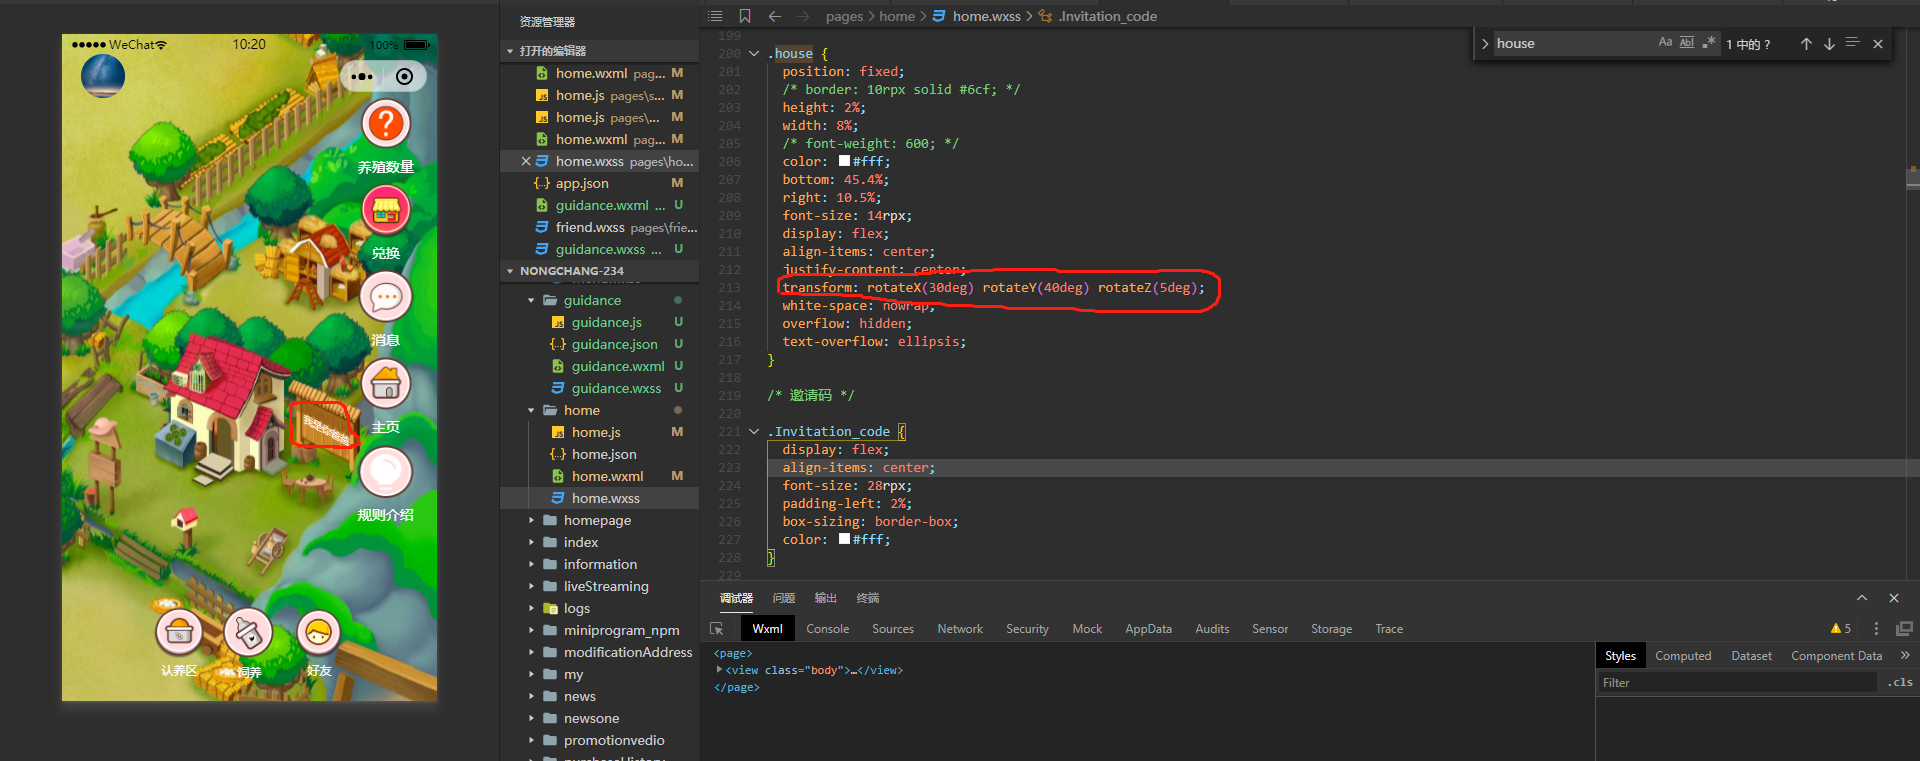Toggle Find in Selection in find widget
Screen dimensions: 1920x761
[x=1852, y=43]
